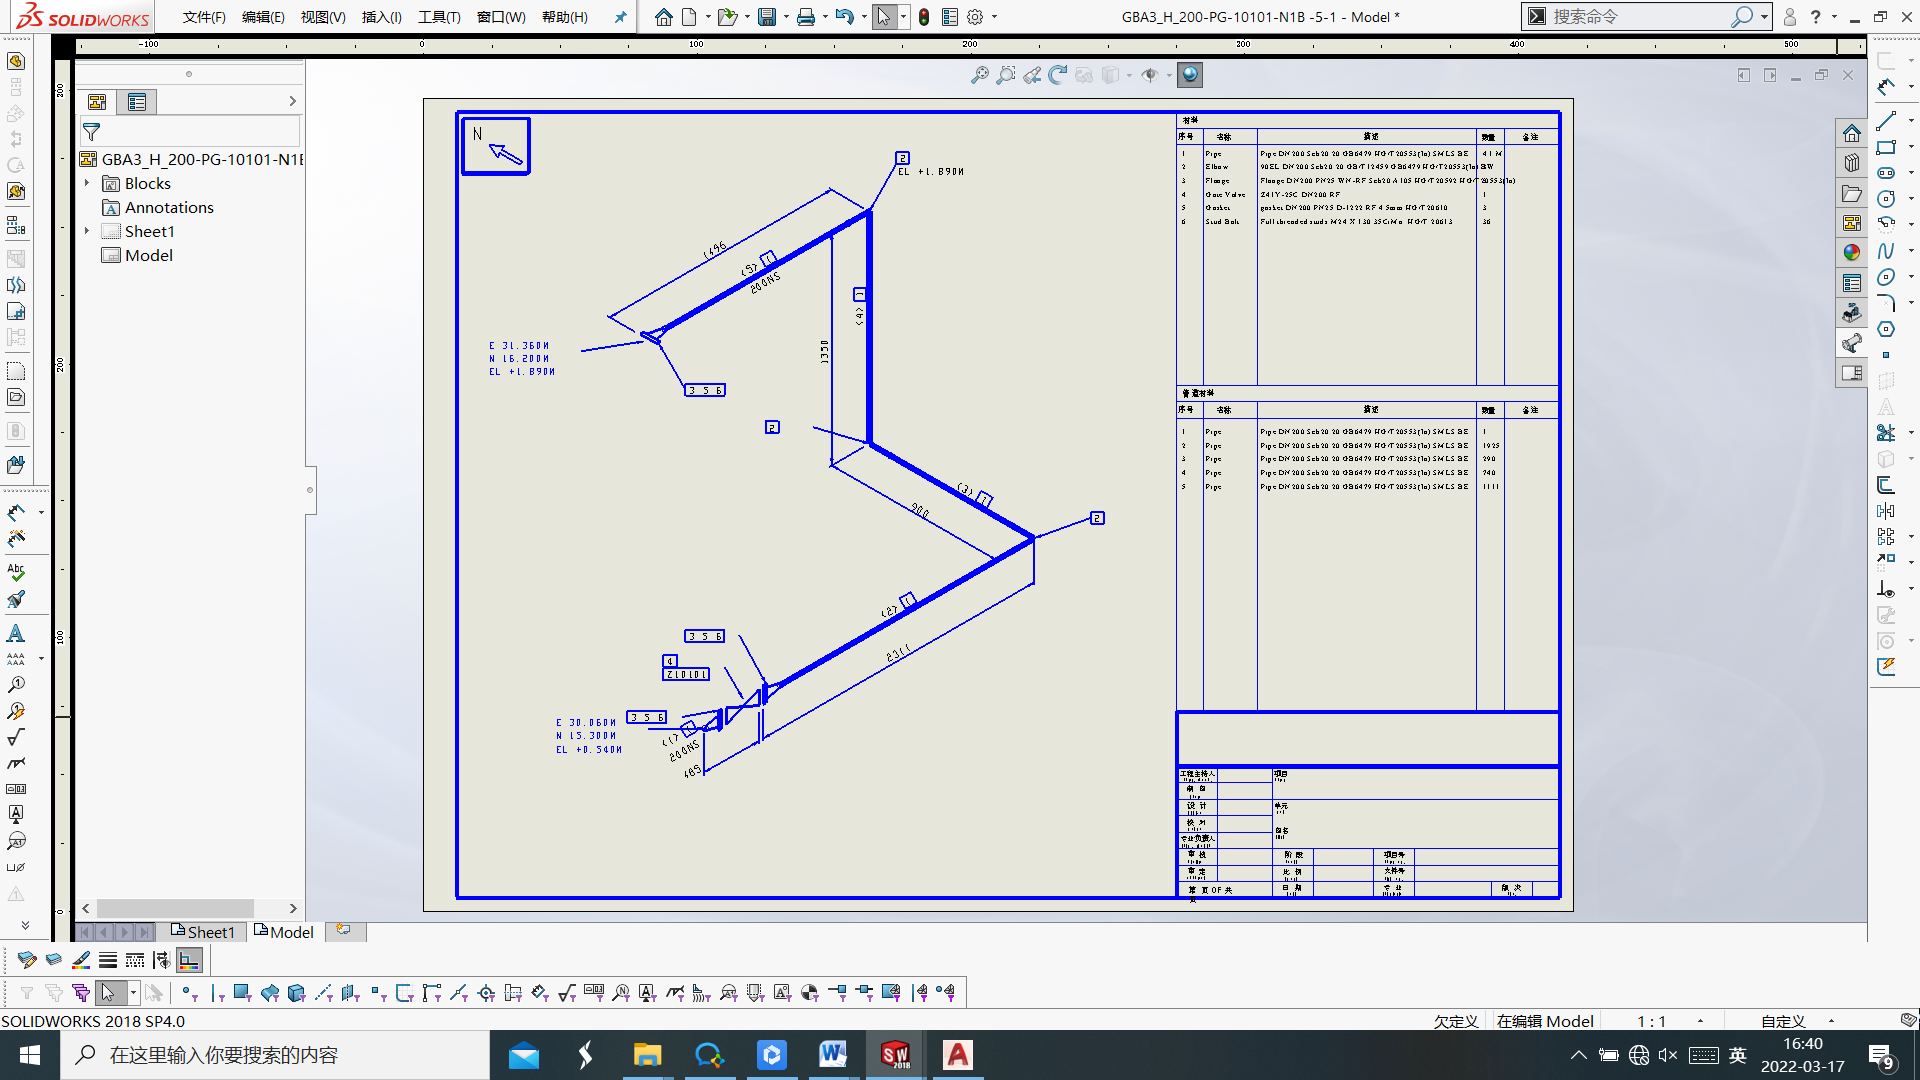This screenshot has height=1080, width=1920.
Task: Click the feature tree horizontal scrollbar
Action: click(175, 908)
